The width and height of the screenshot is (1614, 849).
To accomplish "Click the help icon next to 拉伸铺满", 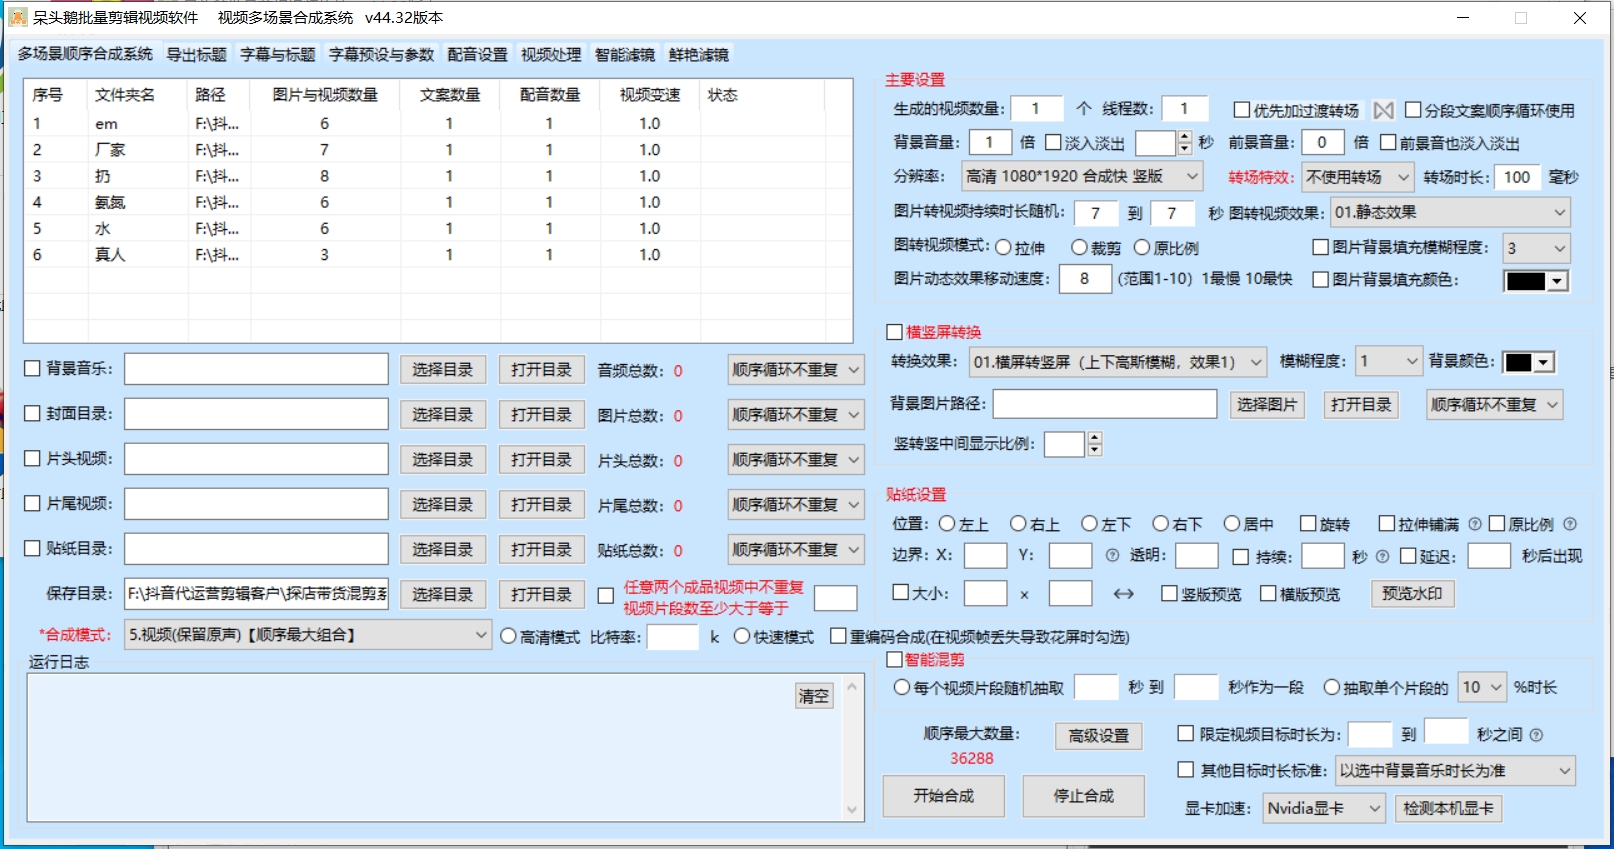I will click(x=1475, y=524).
